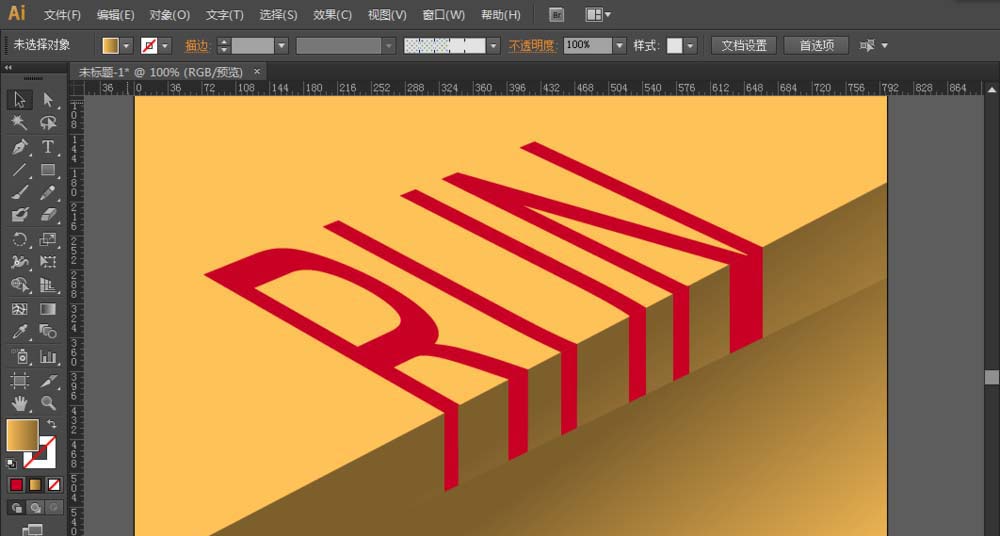The width and height of the screenshot is (1000, 536).
Task: Open the fill color dropdown arrow
Action: [x=127, y=46]
